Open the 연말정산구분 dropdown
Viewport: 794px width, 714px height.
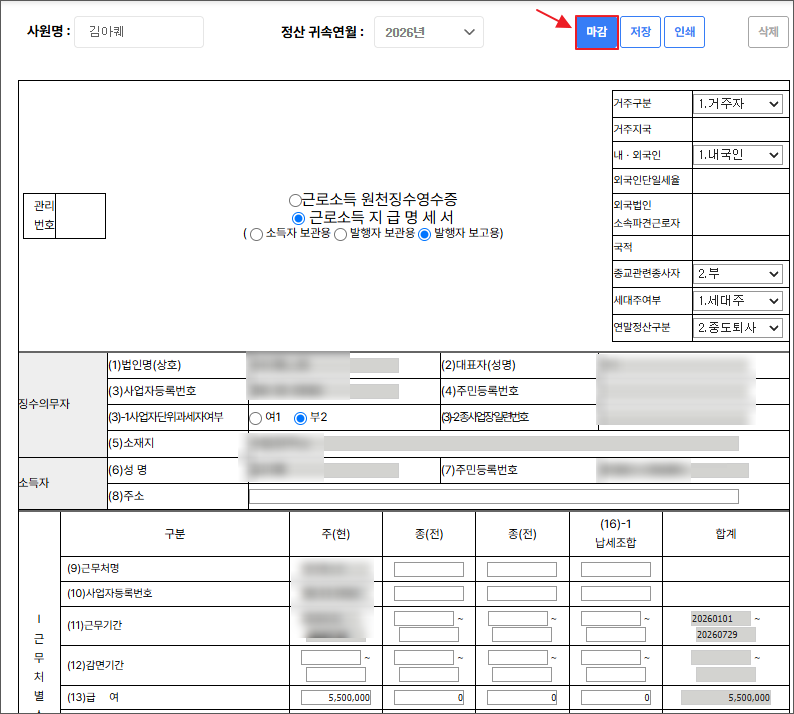[x=738, y=328]
